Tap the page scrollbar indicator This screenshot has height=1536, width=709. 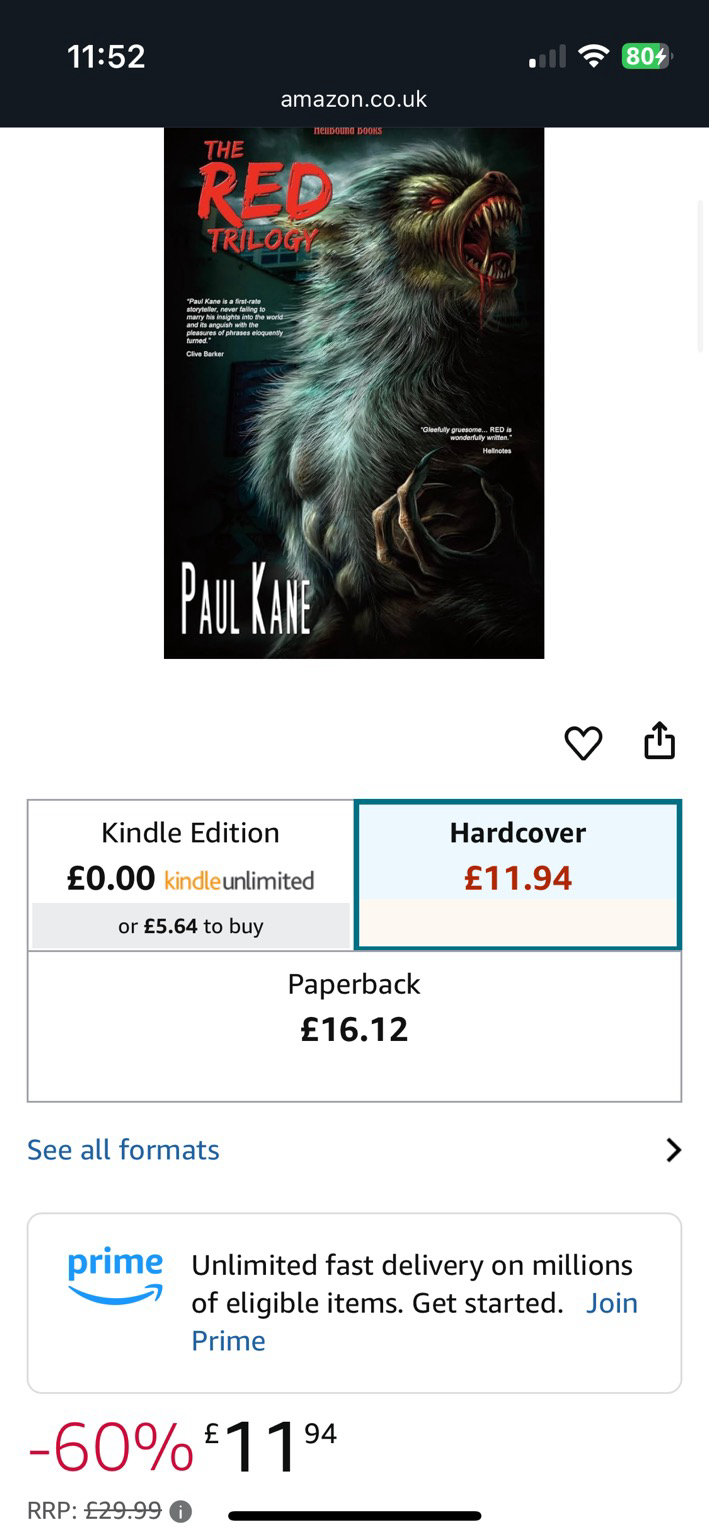tap(701, 275)
